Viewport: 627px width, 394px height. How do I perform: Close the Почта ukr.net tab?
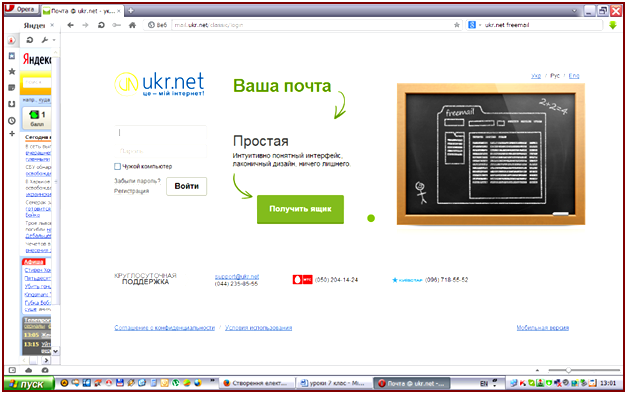pos(119,11)
